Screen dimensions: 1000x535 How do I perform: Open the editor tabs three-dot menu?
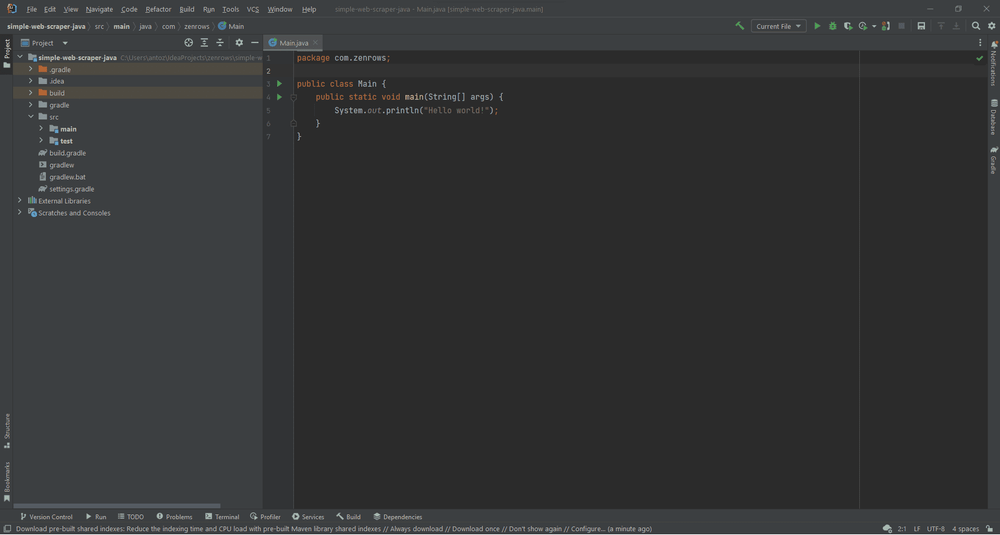(x=980, y=43)
